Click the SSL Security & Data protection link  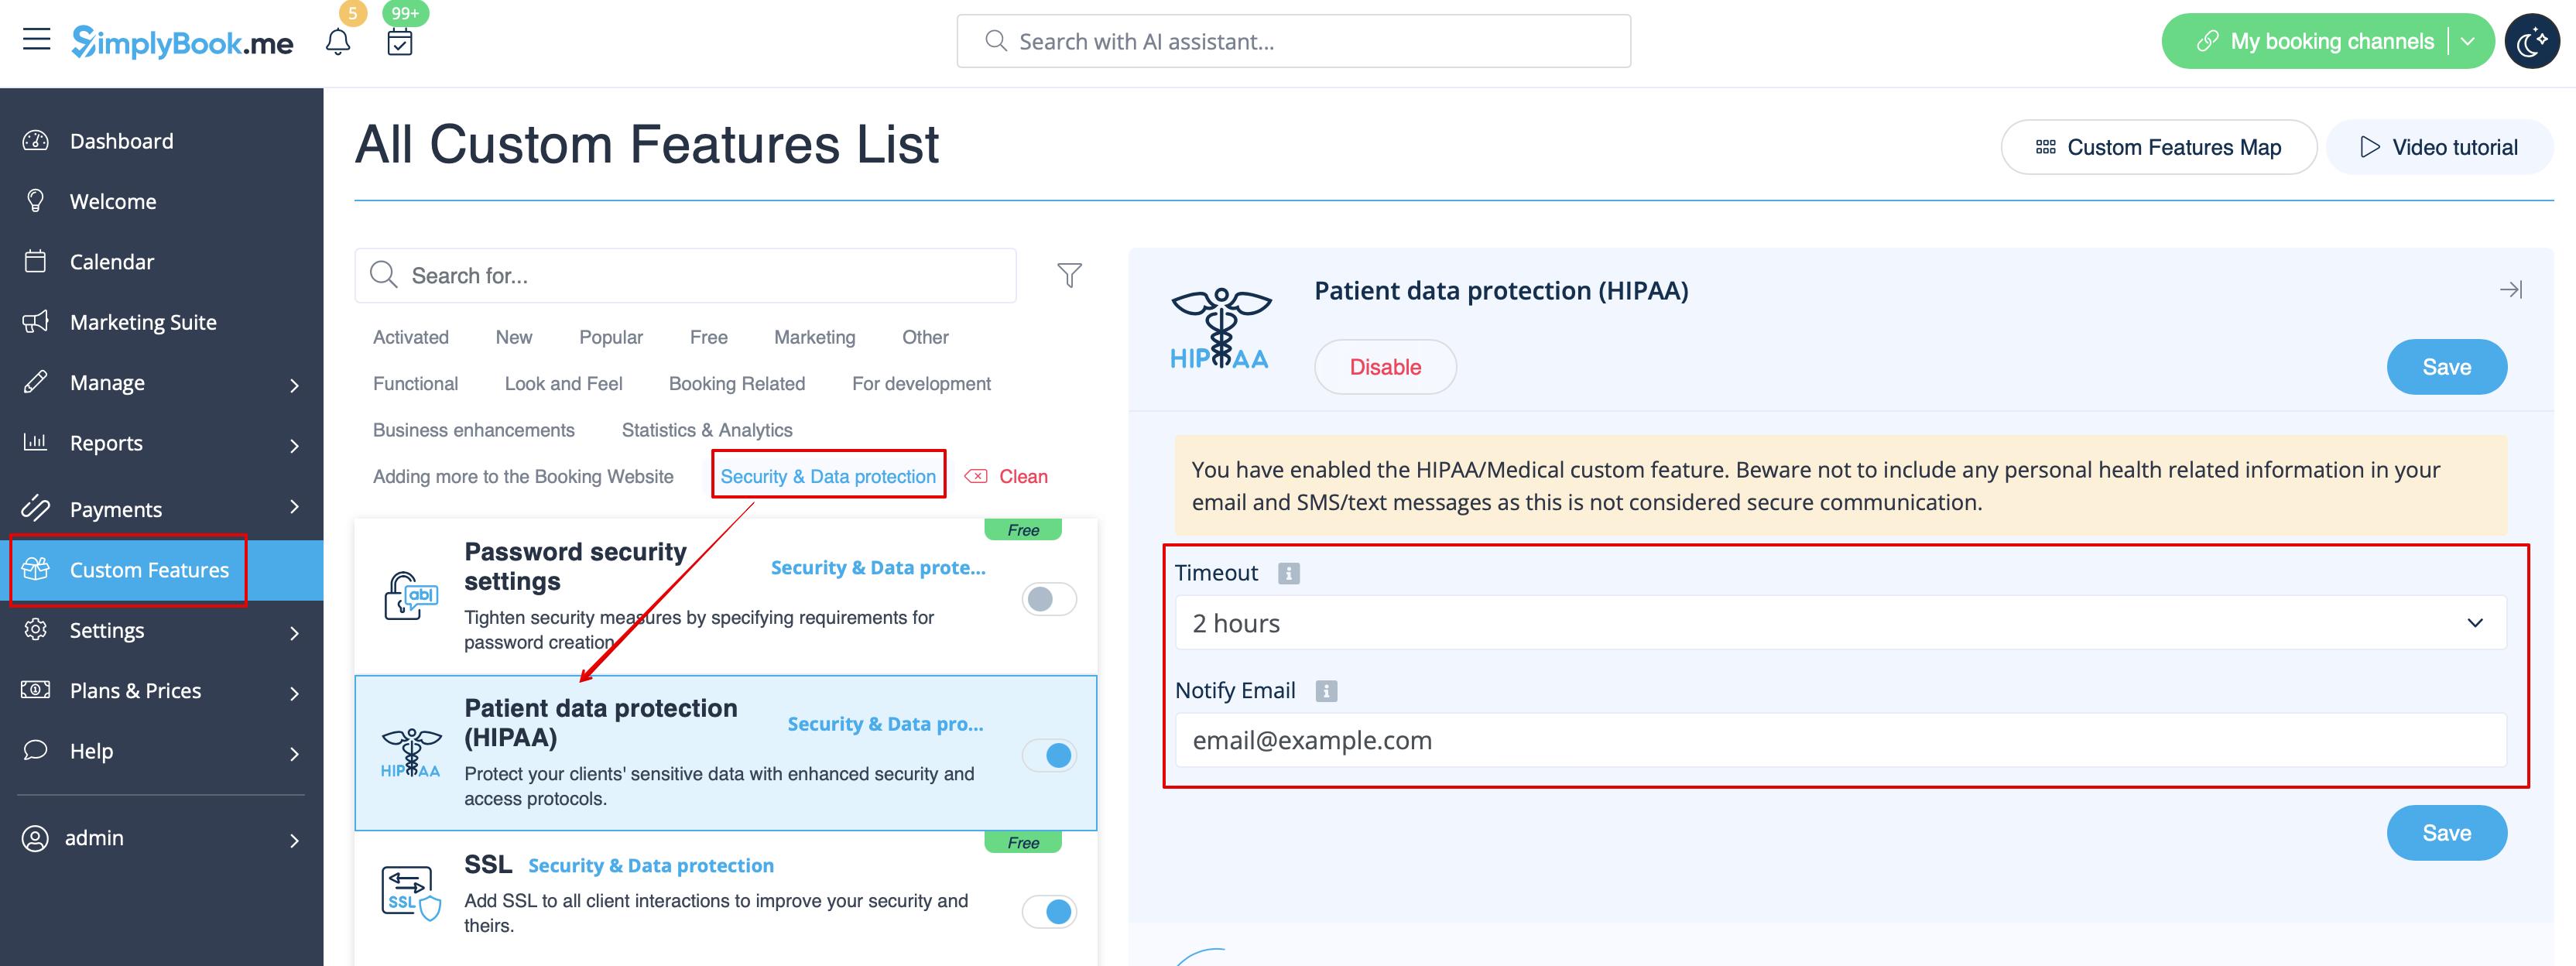(x=651, y=866)
